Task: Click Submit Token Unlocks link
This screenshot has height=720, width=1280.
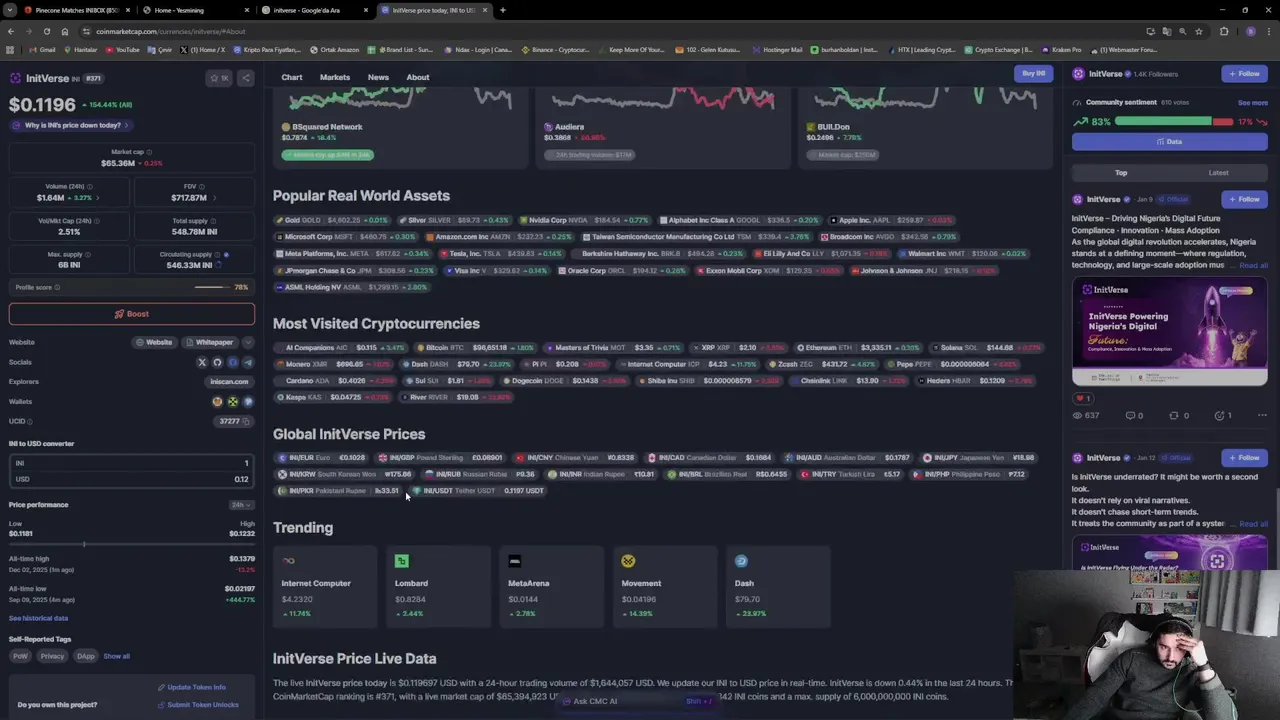Action: coord(197,705)
